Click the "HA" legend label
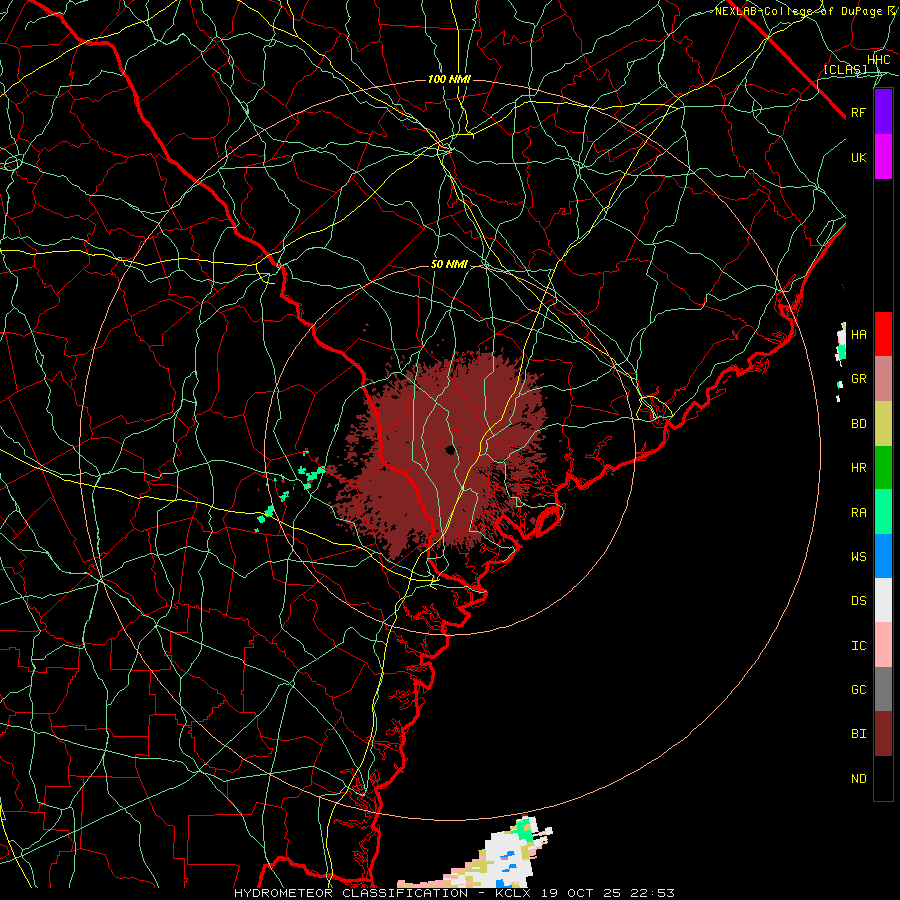Viewport: 900px width, 900px height. (858, 334)
